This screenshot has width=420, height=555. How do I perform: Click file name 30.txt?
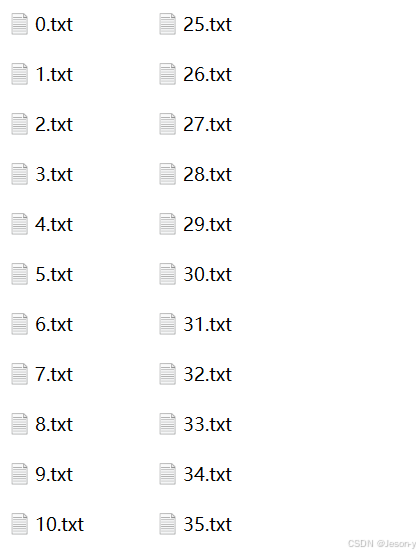pyautogui.click(x=207, y=274)
